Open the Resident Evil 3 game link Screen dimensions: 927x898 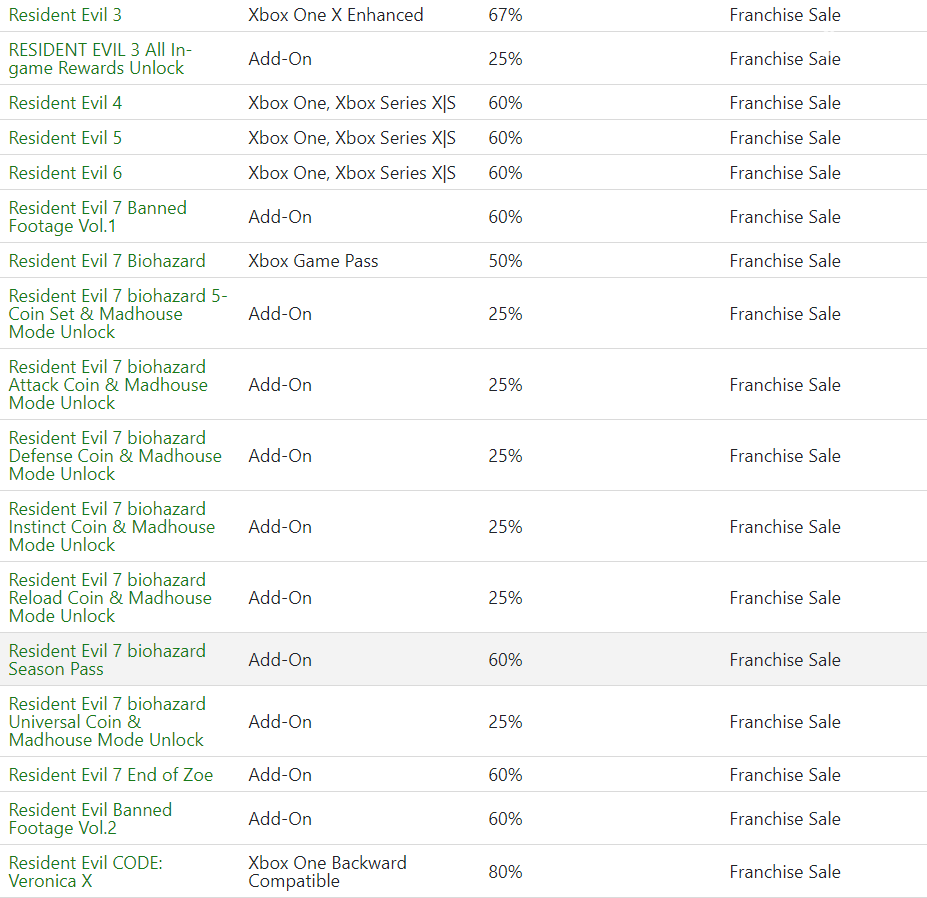point(65,15)
